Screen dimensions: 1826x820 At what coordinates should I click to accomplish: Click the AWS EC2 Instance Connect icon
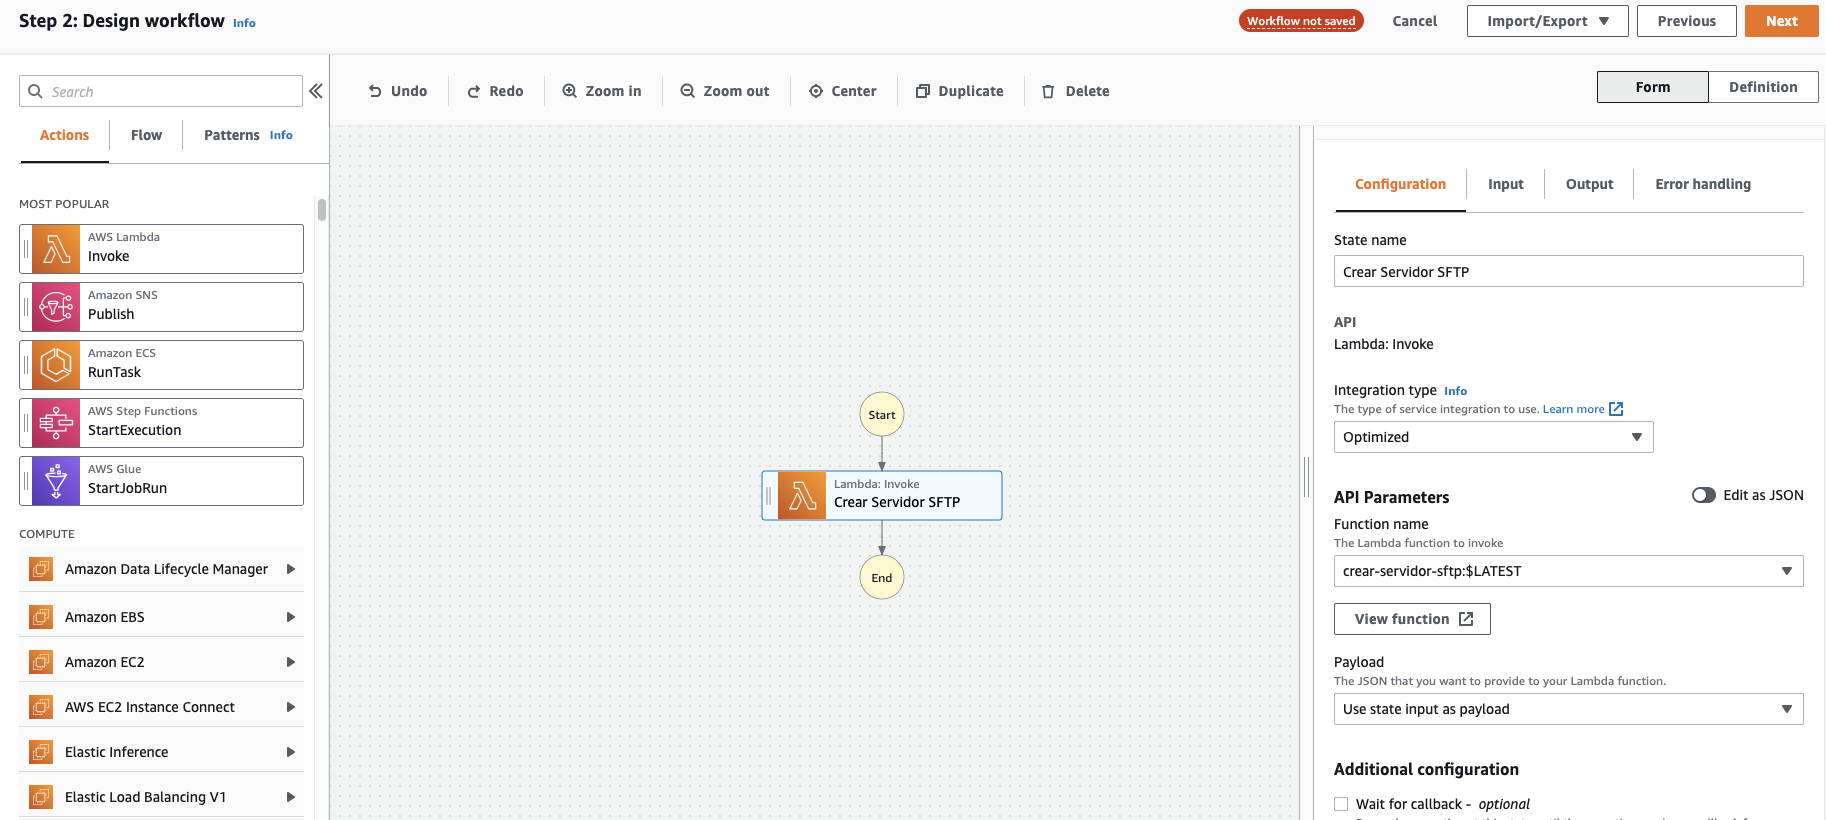pyautogui.click(x=41, y=707)
